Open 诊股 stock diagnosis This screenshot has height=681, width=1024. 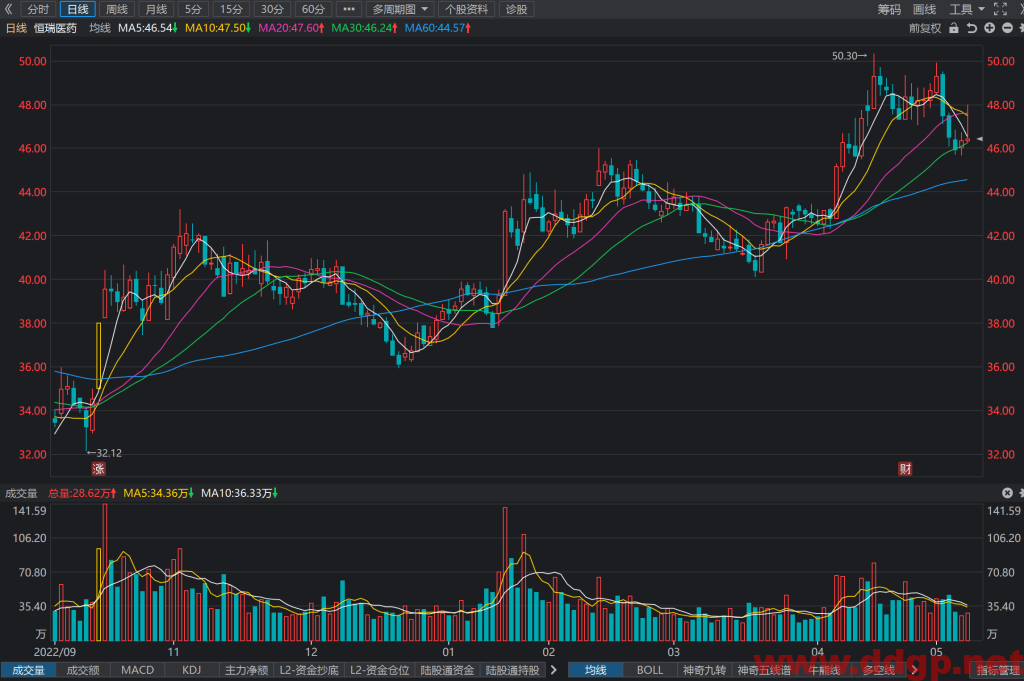pyautogui.click(x=516, y=9)
